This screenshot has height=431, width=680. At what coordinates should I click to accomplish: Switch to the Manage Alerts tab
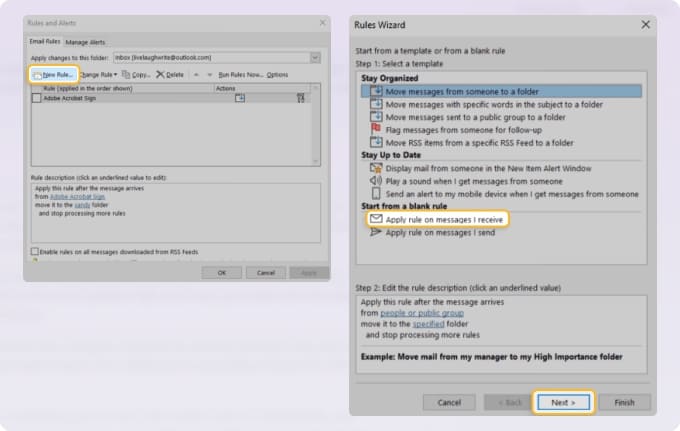point(85,42)
